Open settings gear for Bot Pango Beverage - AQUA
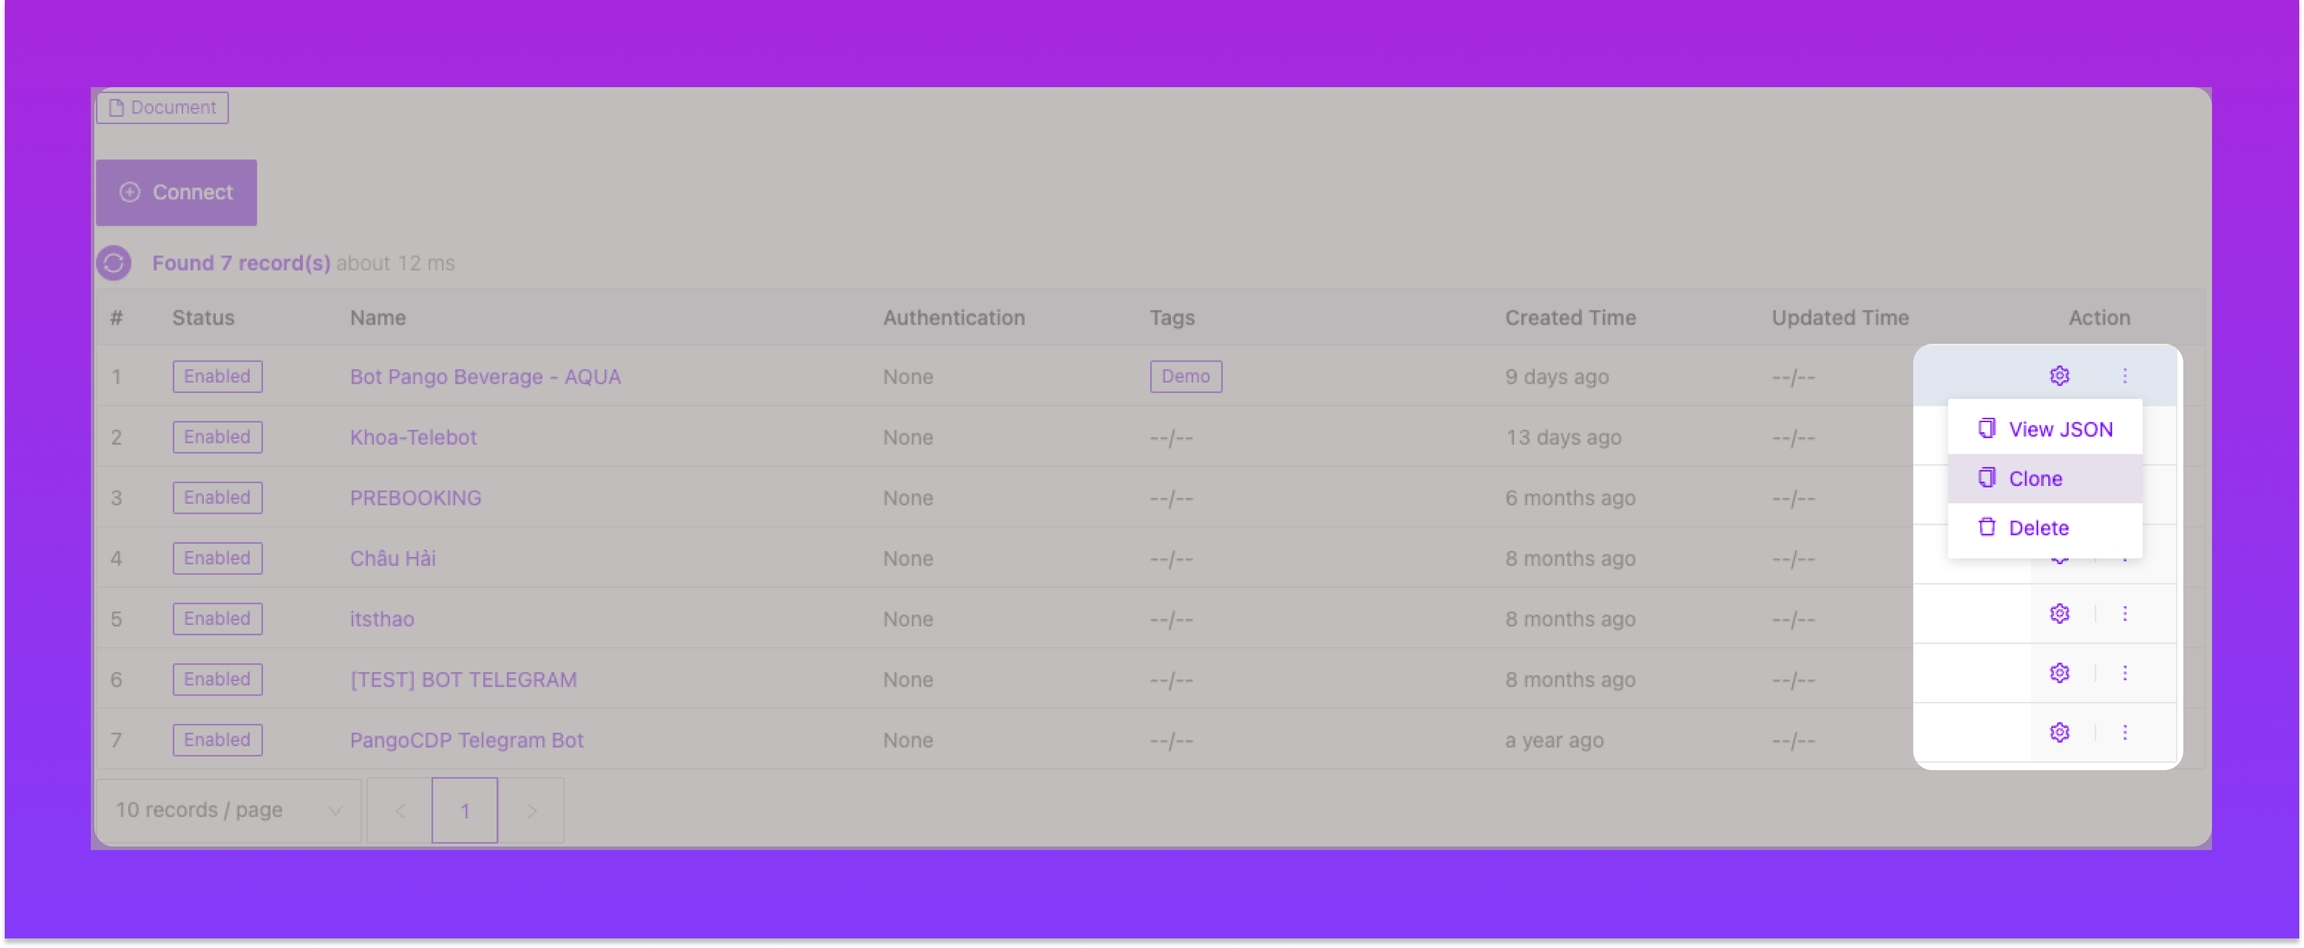Image resolution: width=2304 pixels, height=948 pixels. point(2059,376)
